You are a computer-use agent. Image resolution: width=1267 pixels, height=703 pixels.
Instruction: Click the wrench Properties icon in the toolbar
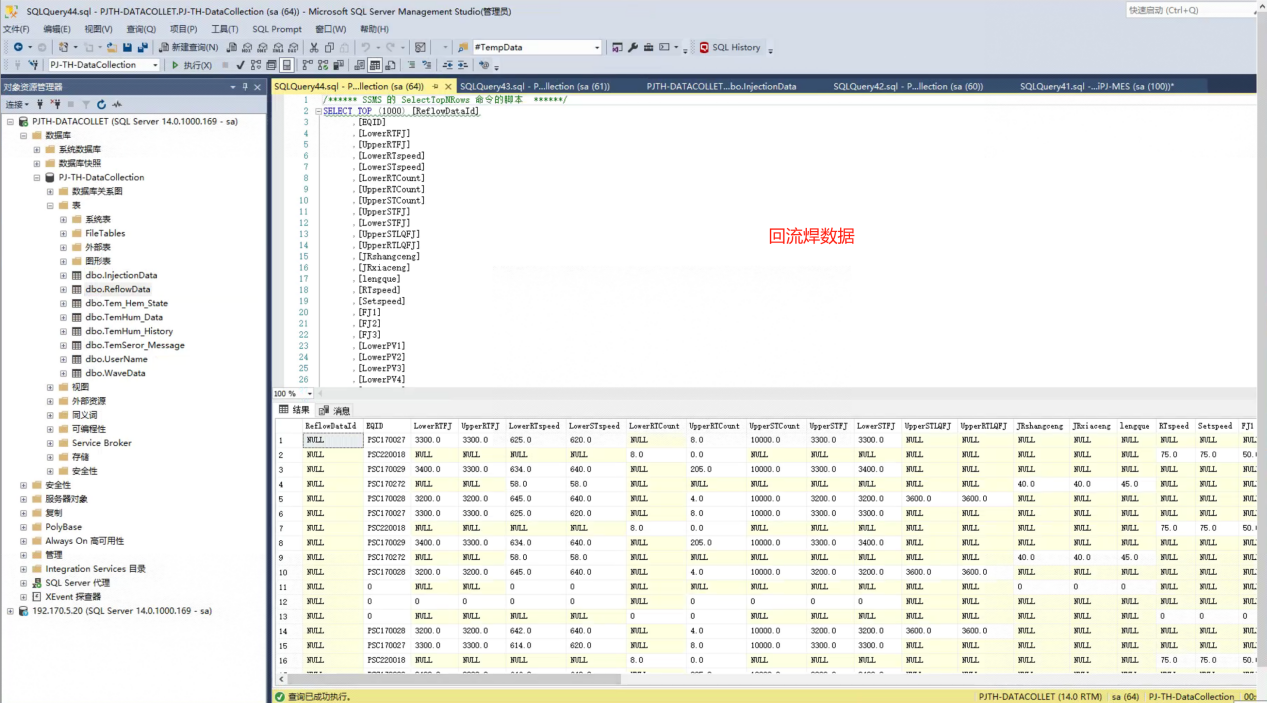[632, 47]
